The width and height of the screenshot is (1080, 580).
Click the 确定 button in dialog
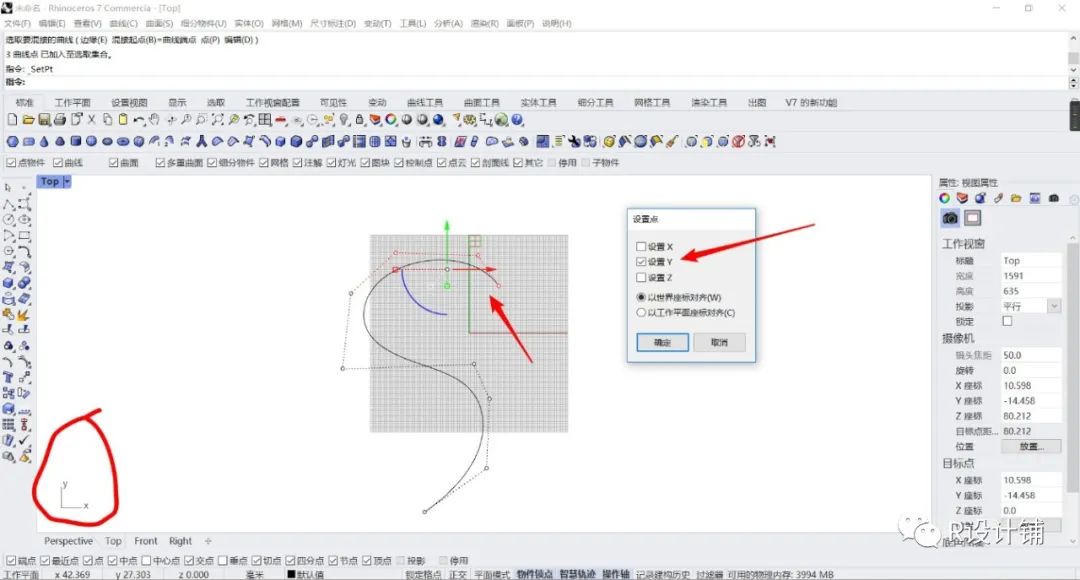[x=662, y=342]
